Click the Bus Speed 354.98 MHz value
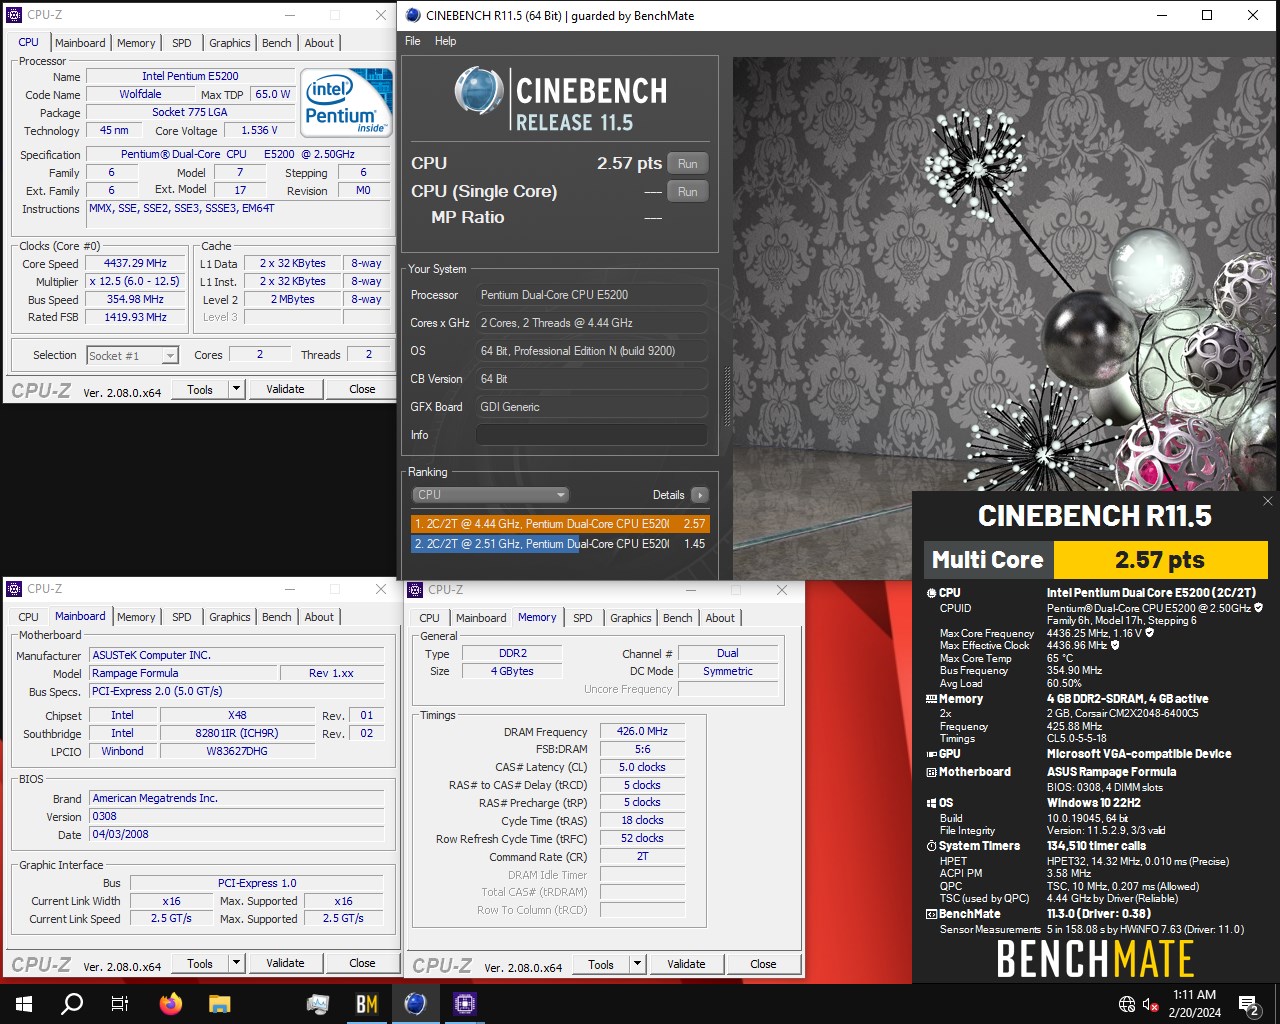The height and width of the screenshot is (1024, 1280). tap(135, 299)
